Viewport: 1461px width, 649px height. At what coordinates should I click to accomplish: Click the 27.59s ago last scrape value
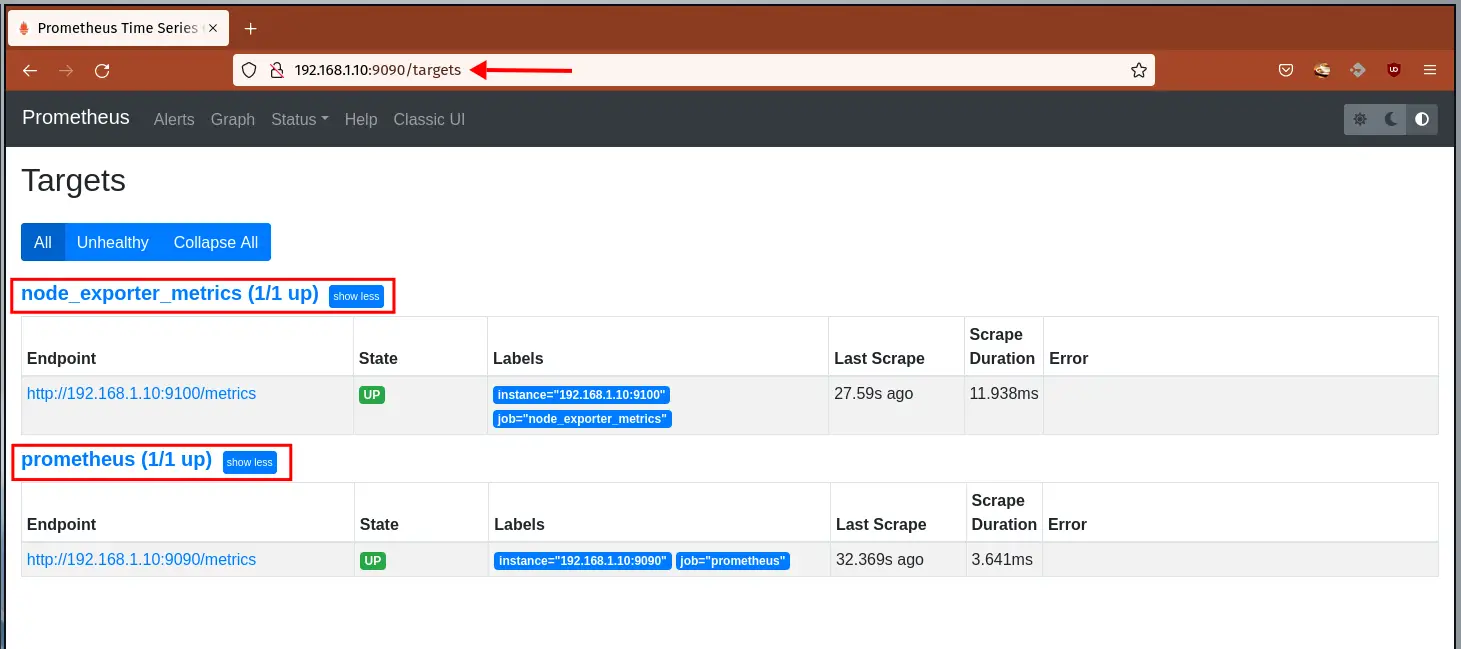tap(874, 394)
